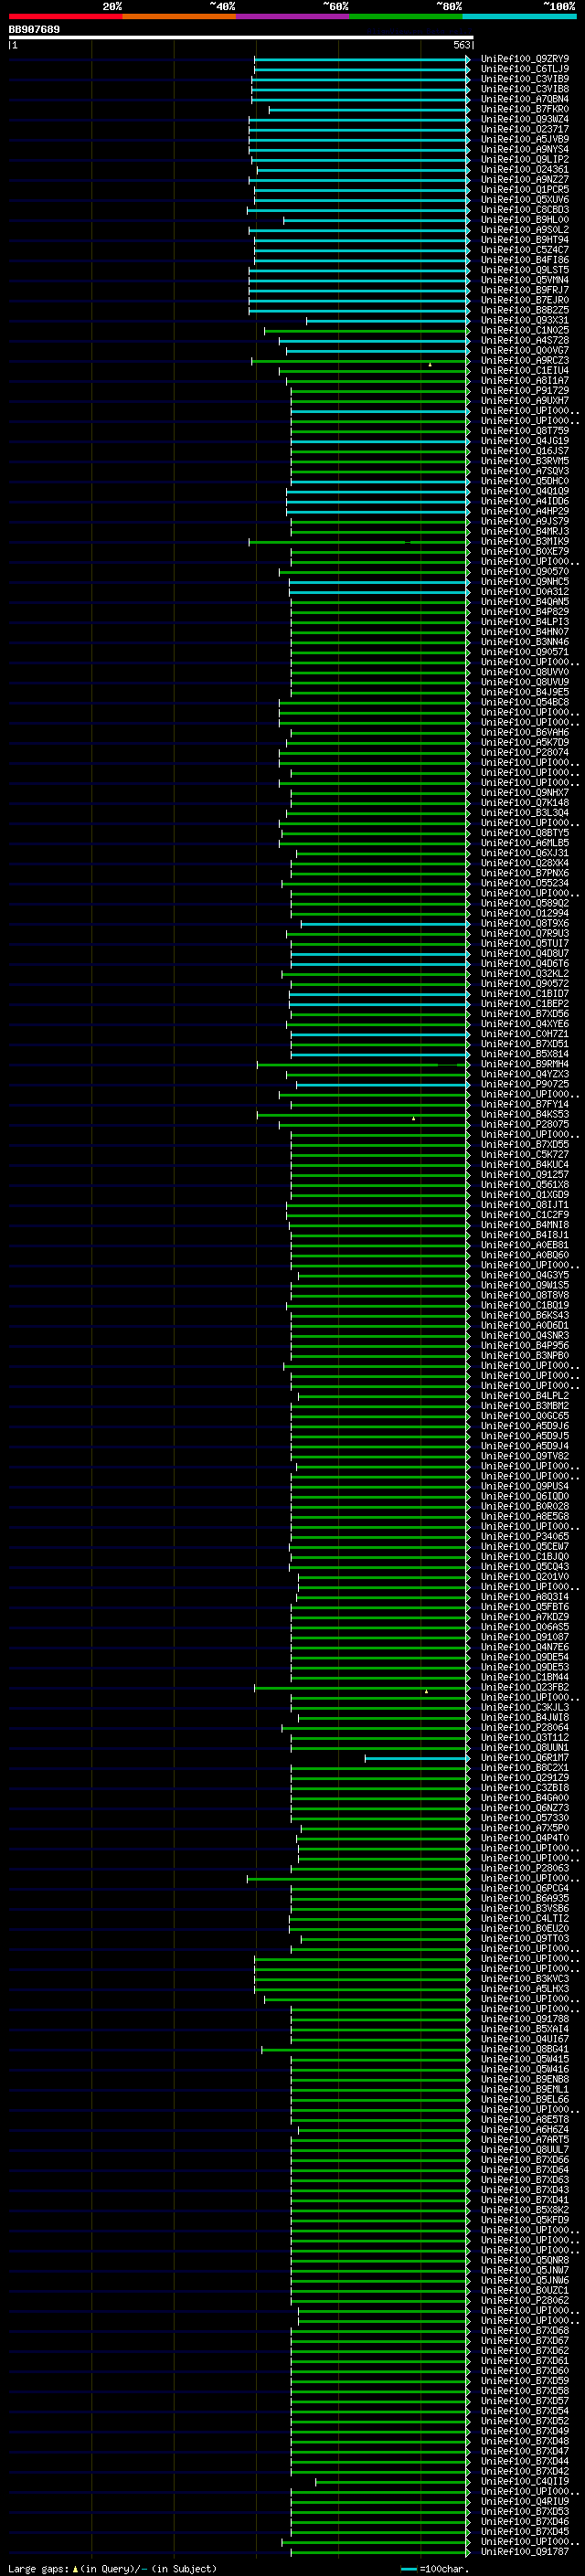Select the UniRef100_Q5XUV6 label
This screenshot has width=585, height=2576.
click(524, 200)
